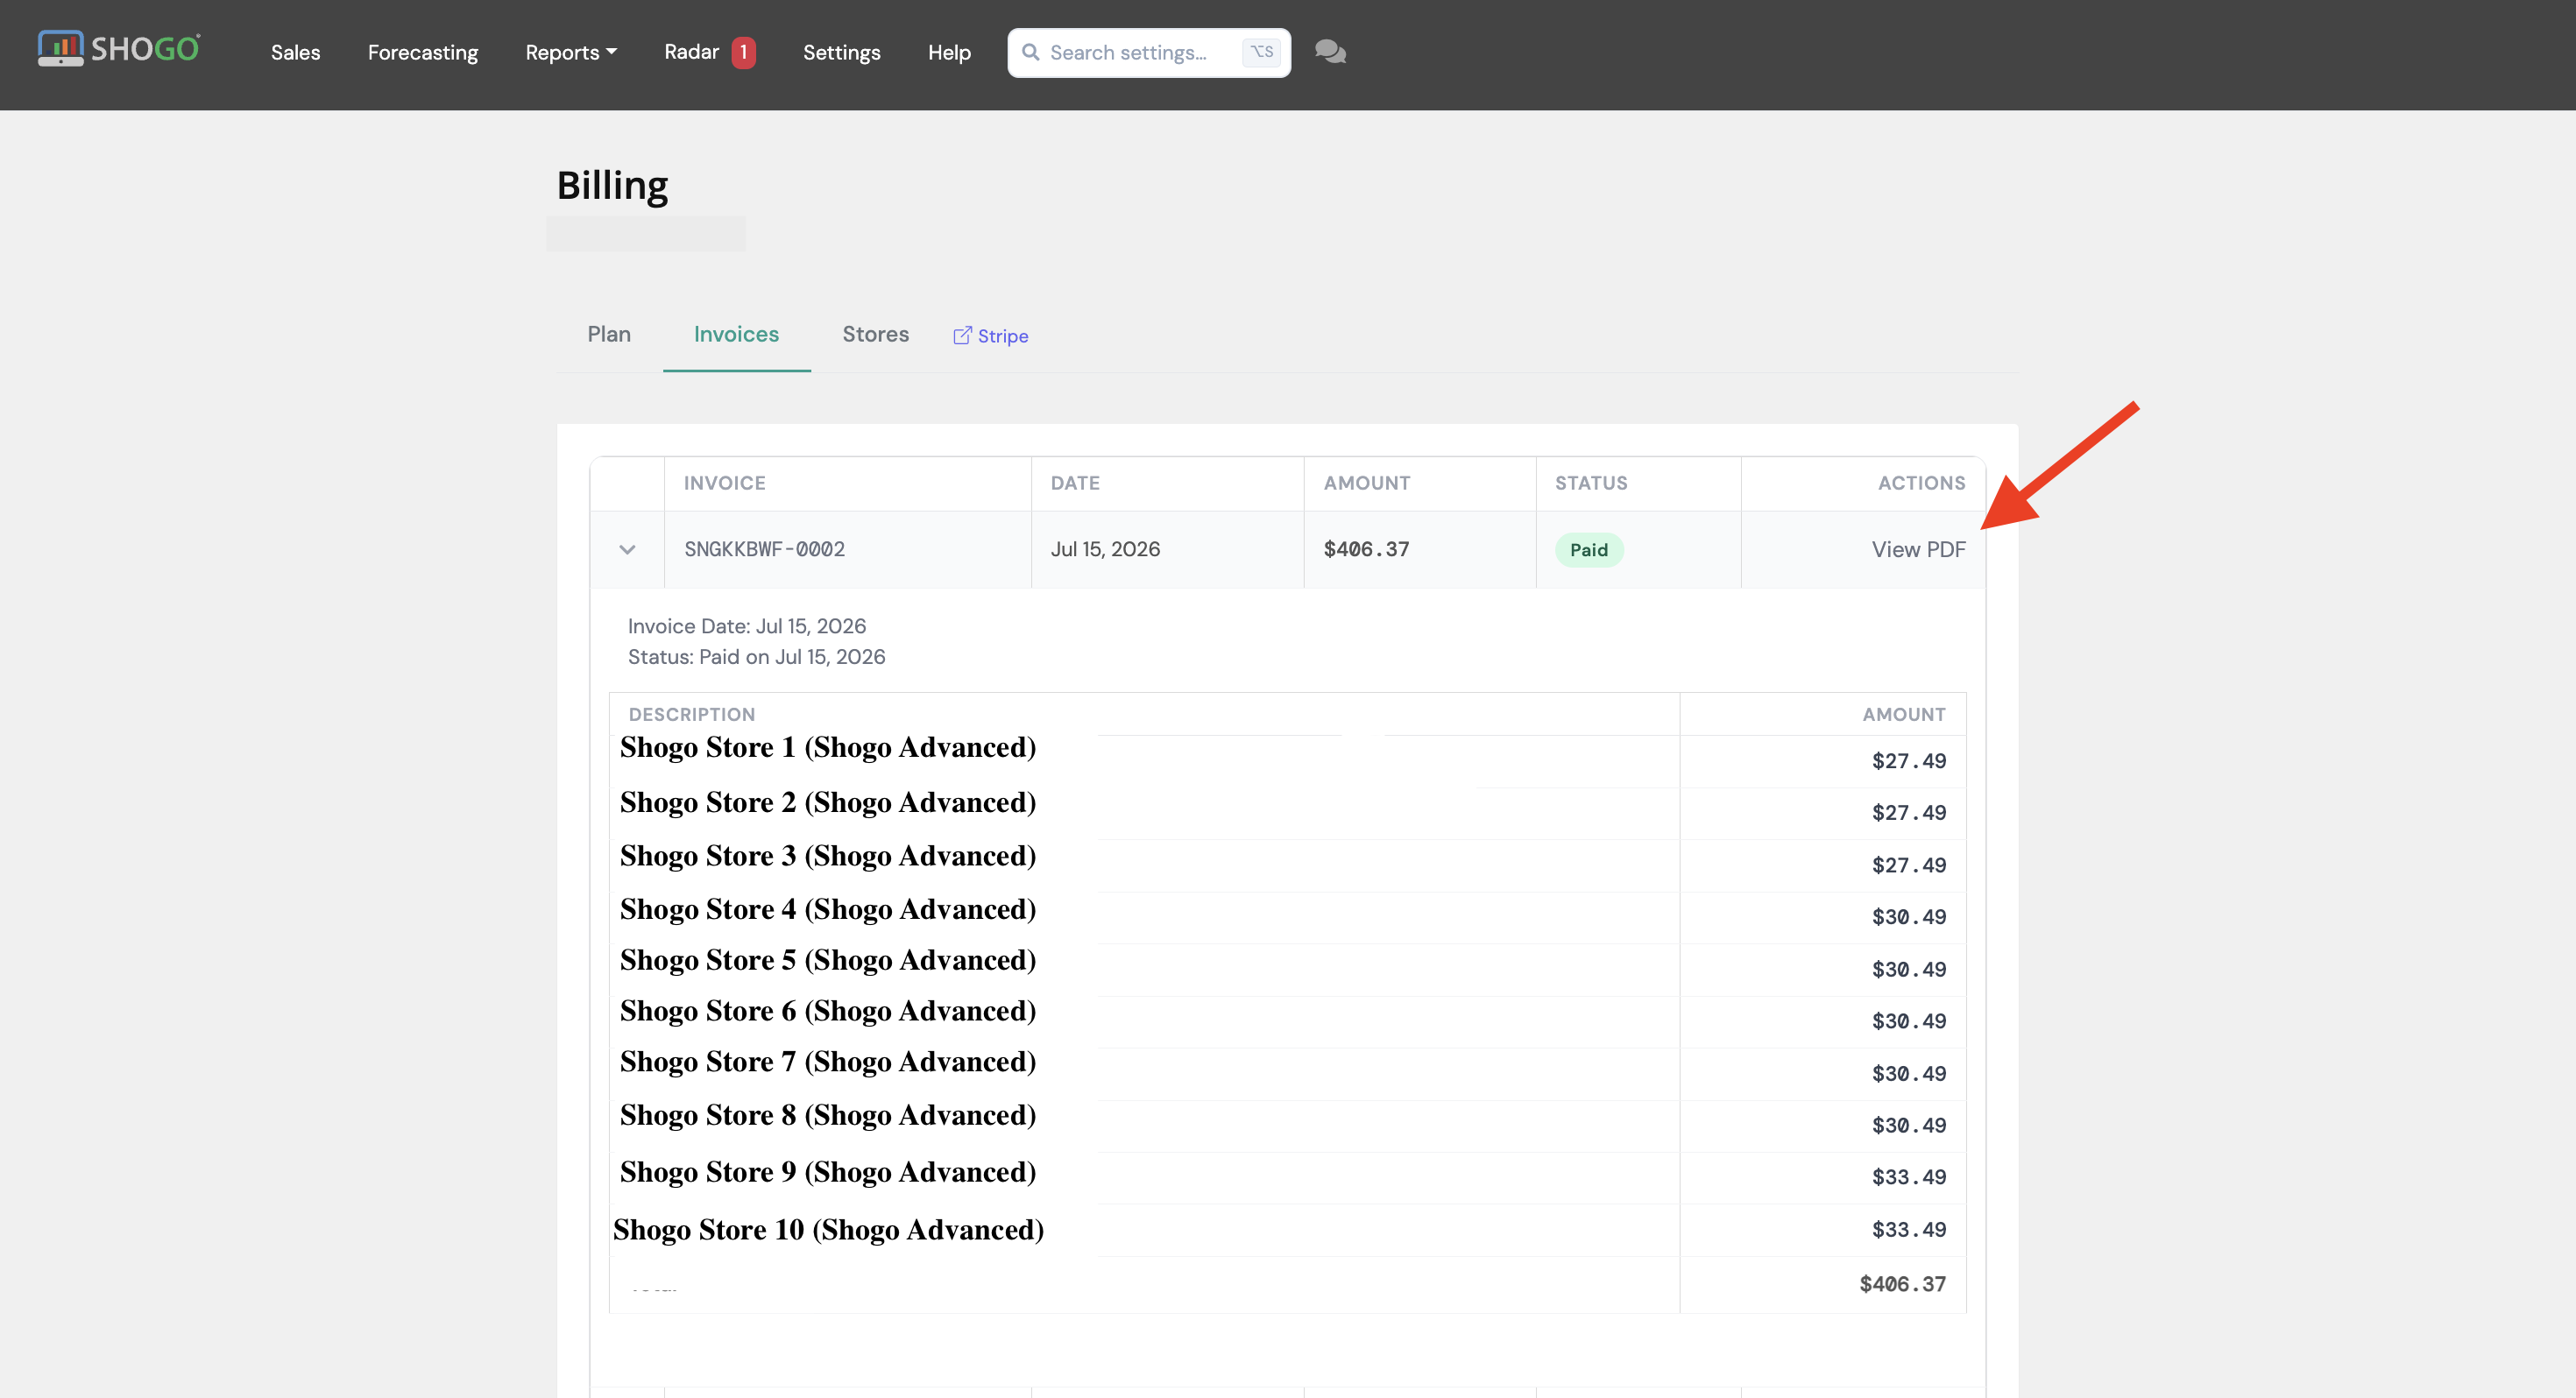Open the Settings menu item
The width and height of the screenshot is (2576, 1398).
[x=842, y=52]
